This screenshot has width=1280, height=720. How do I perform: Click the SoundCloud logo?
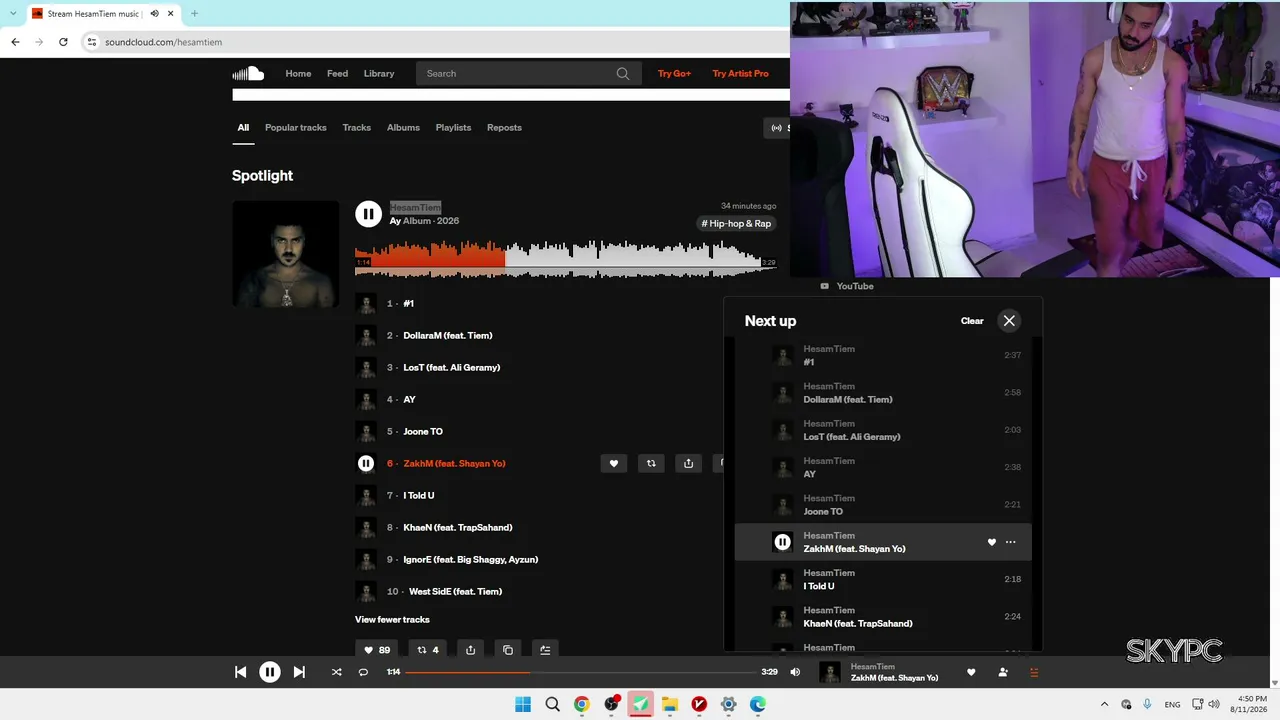click(248, 73)
